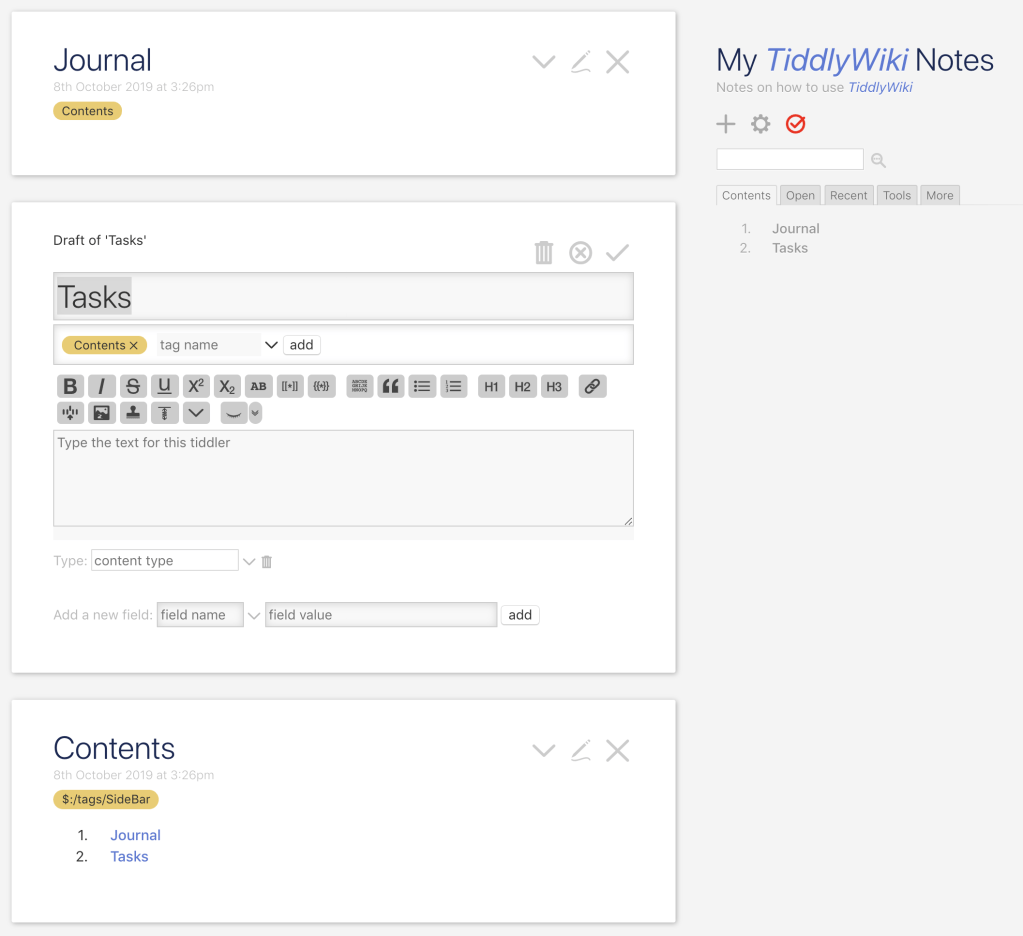This screenshot has height=936, width=1023.
Task: Open the Journal link in Contents tiddler
Action: [135, 835]
